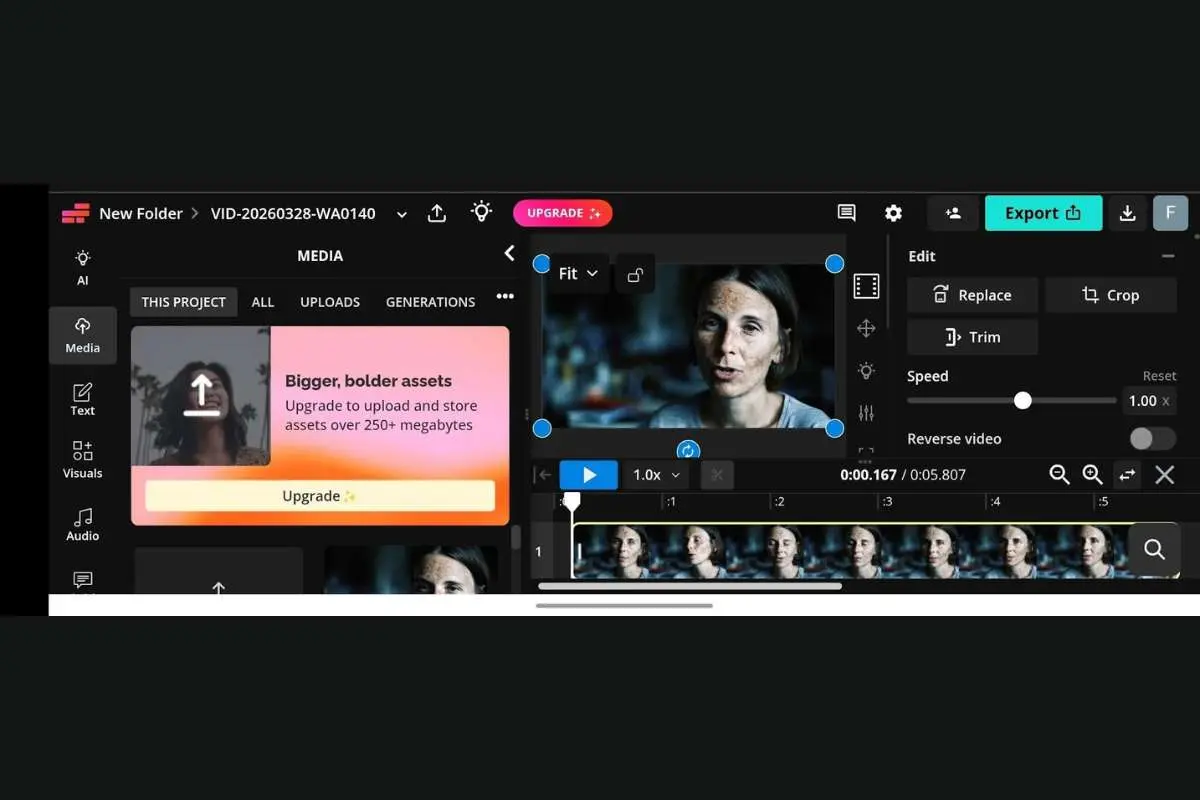Open the 1.0x playback speed dropdown

coord(655,475)
